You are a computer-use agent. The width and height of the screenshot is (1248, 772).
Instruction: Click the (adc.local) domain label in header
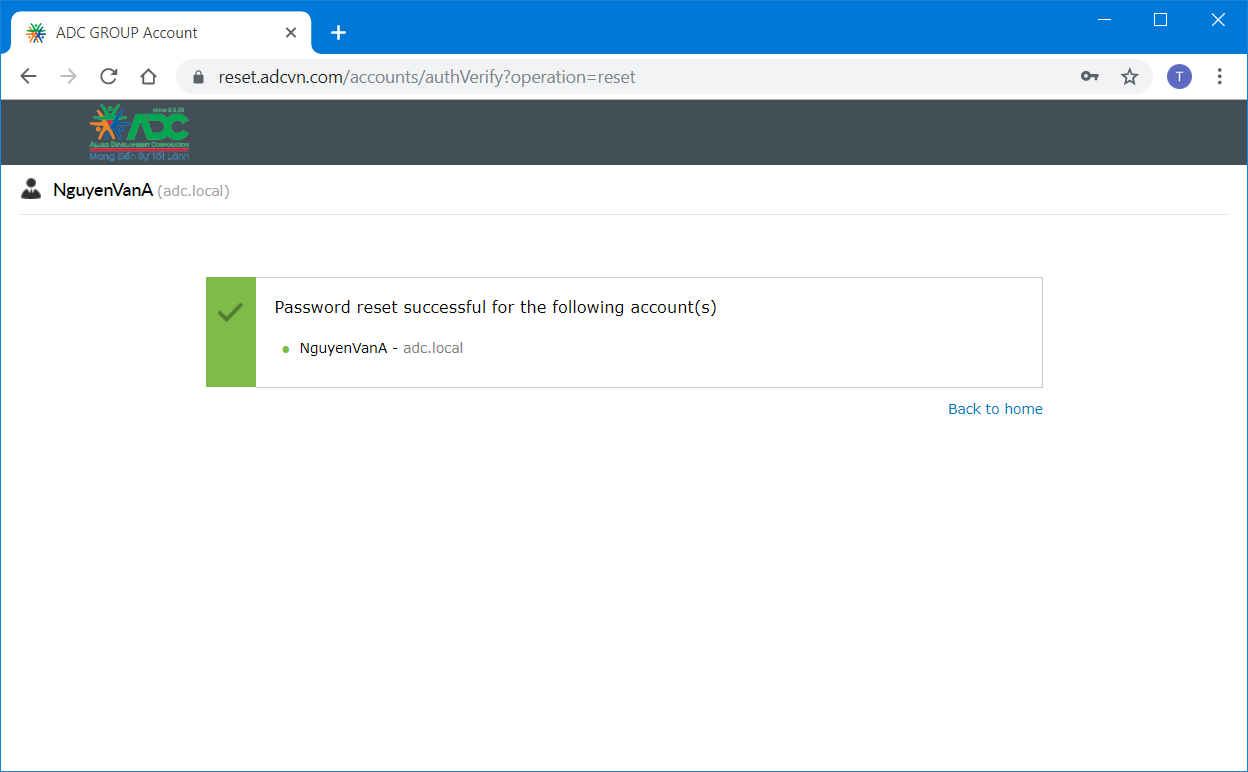pos(193,191)
